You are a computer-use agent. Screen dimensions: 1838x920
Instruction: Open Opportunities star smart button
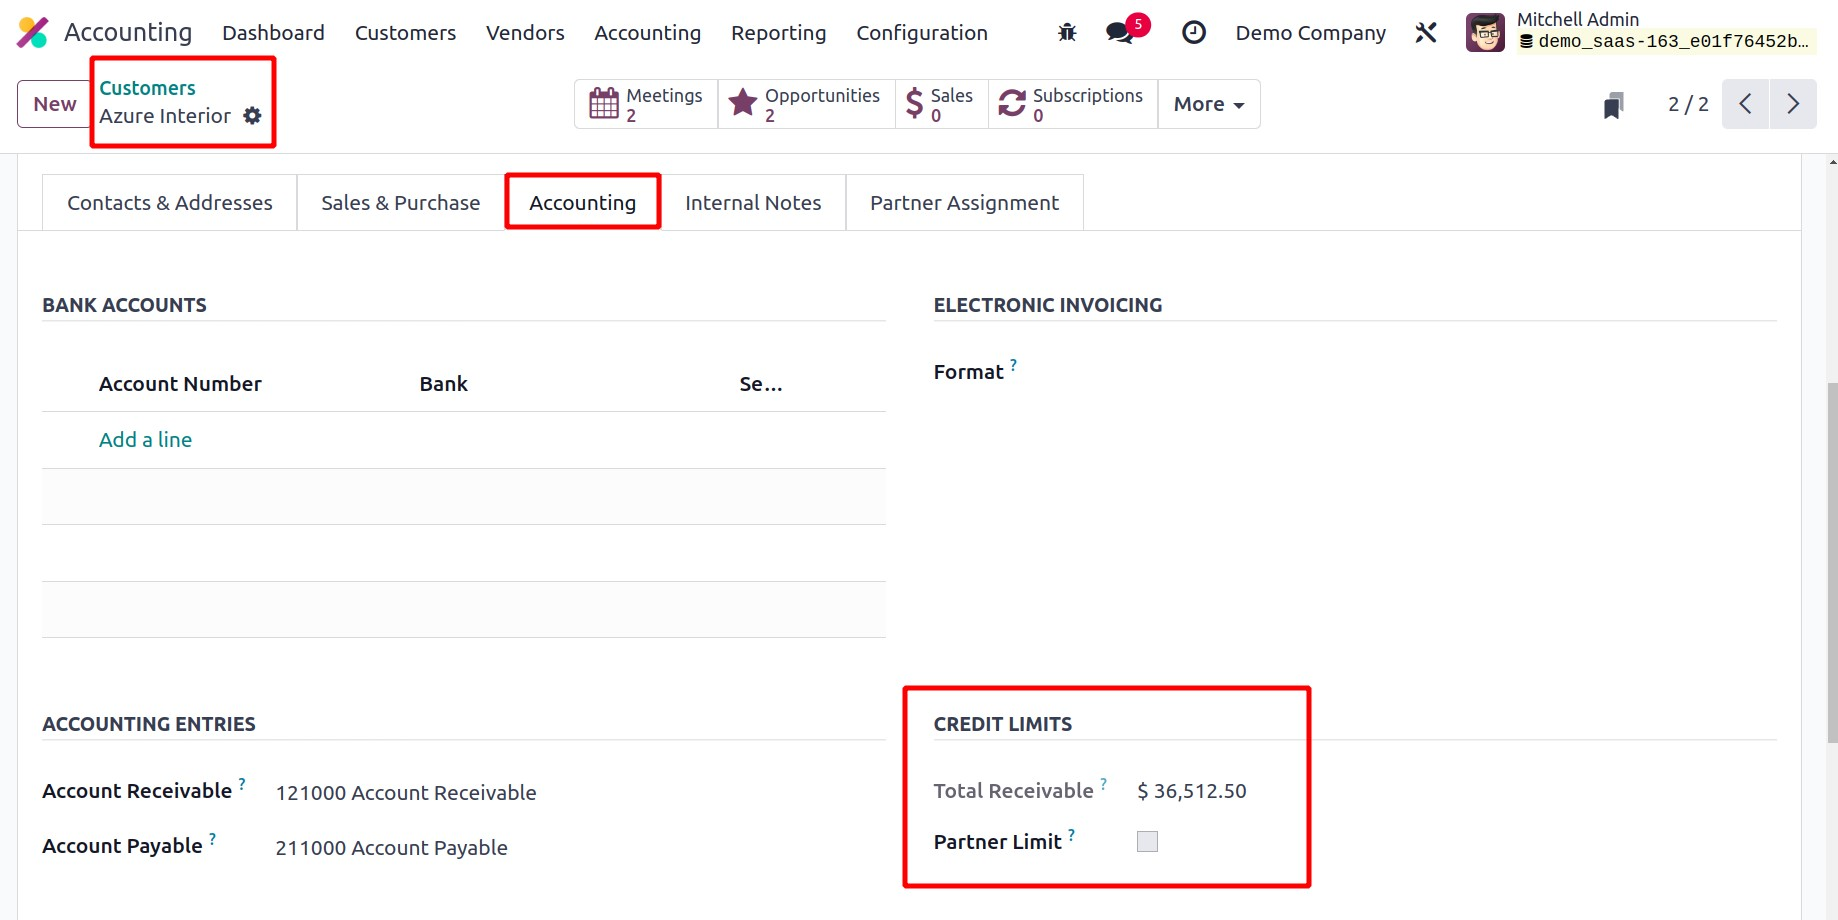[x=806, y=104]
